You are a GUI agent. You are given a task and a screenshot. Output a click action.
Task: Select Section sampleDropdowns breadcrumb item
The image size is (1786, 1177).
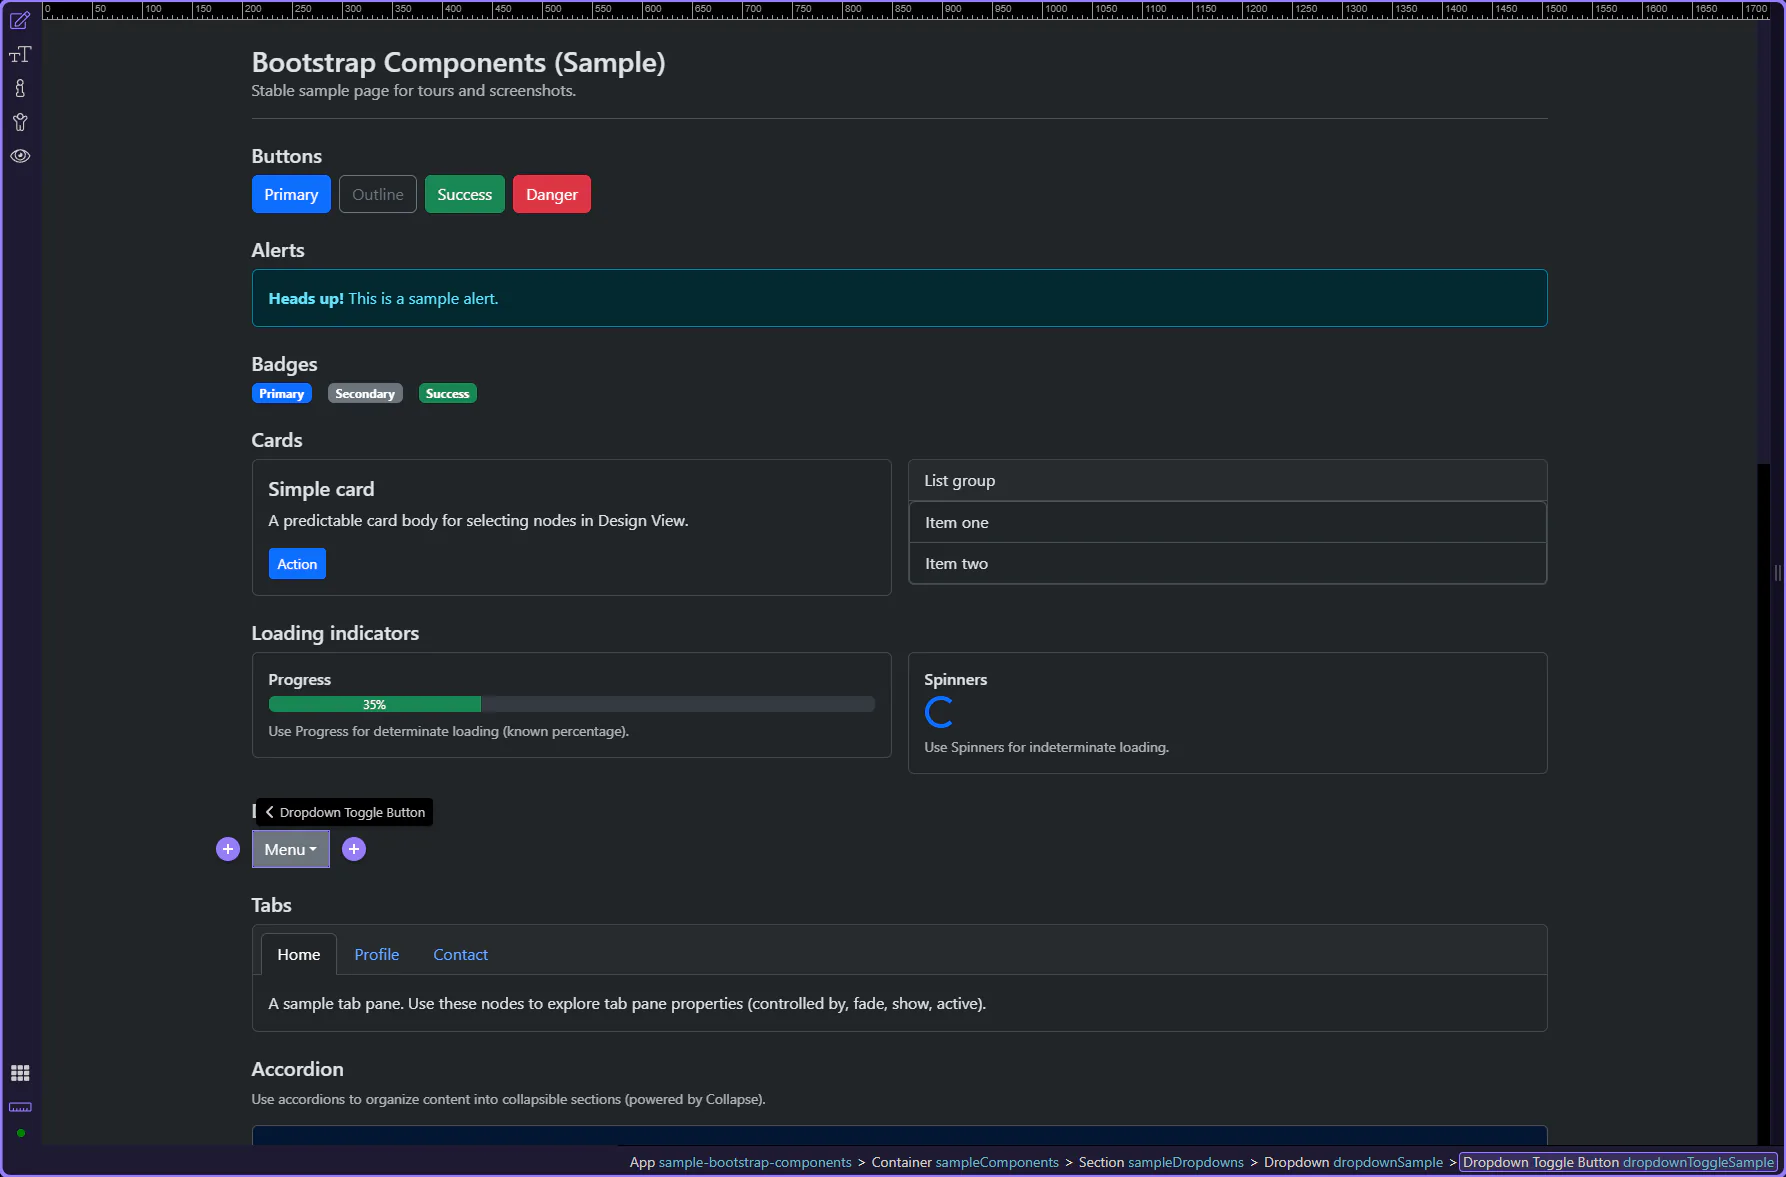coord(1160,1162)
